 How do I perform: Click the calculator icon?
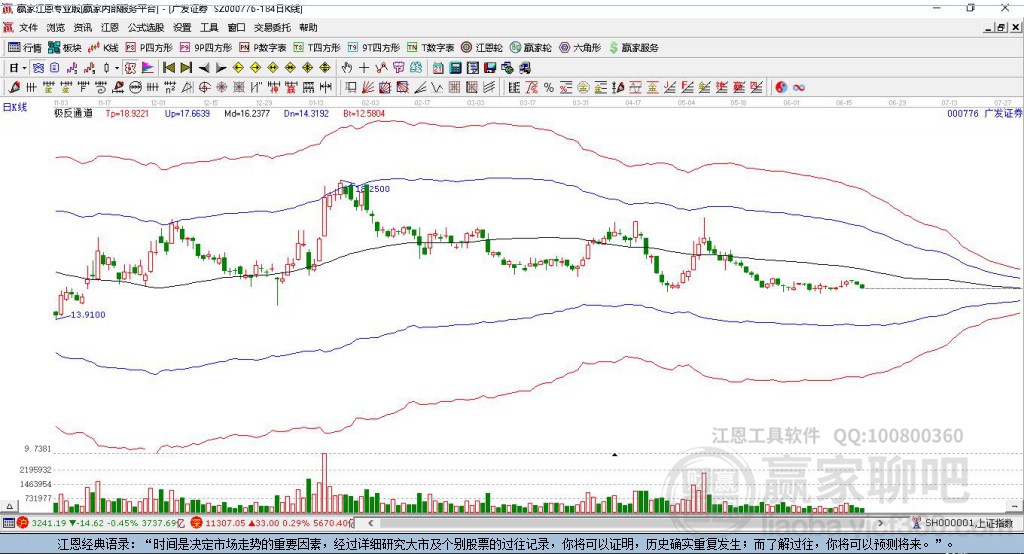click(456, 68)
